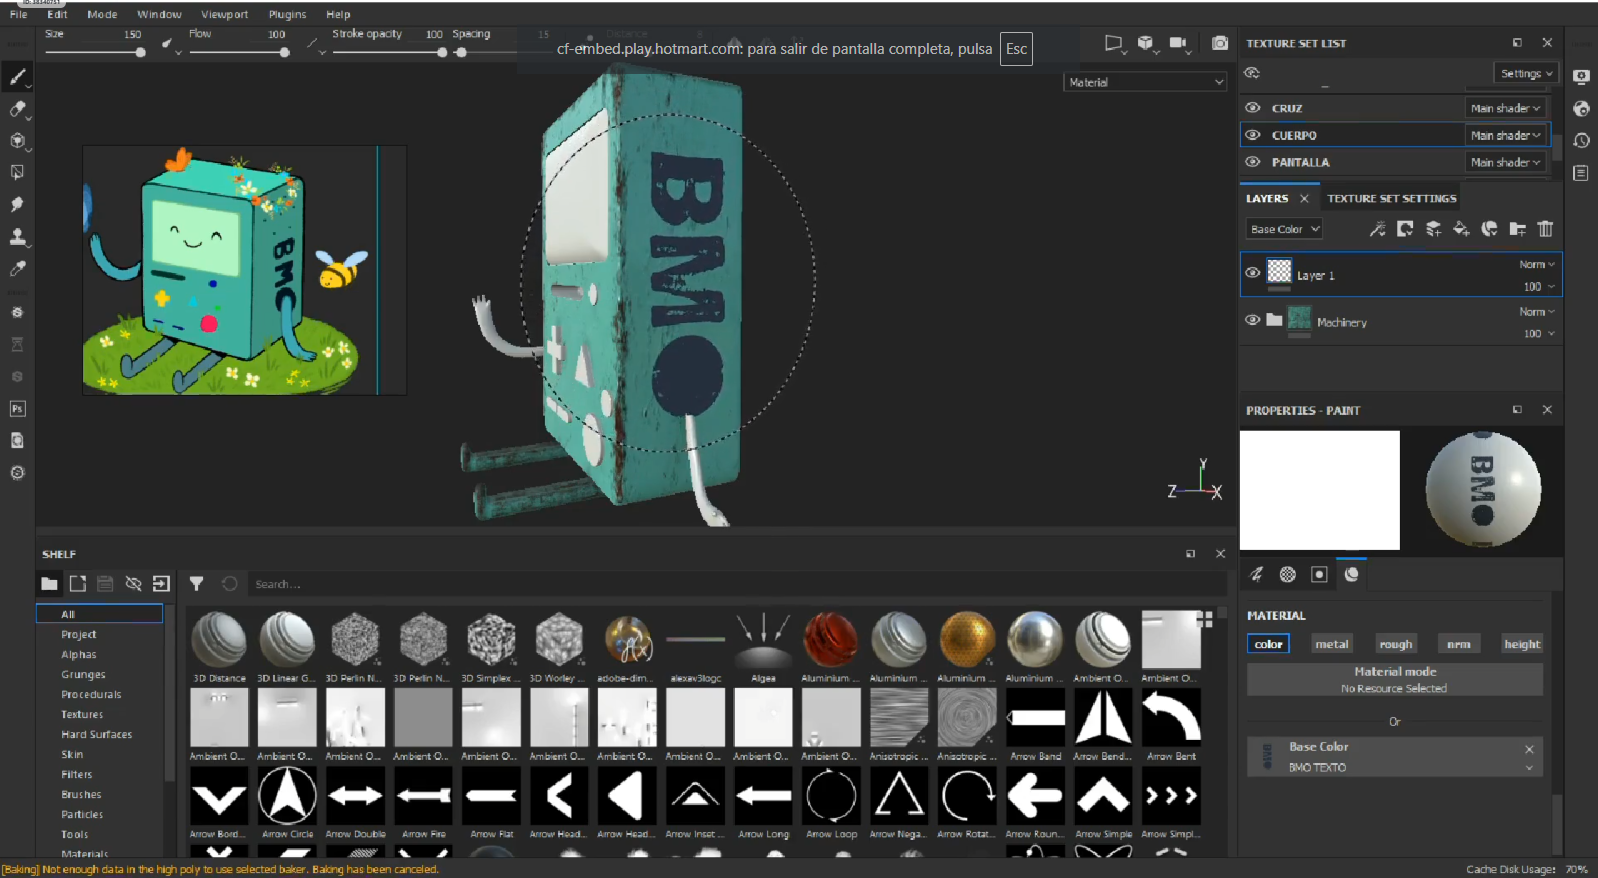Click the Stroke opacity slider handle
The image size is (1598, 878).
442,52
